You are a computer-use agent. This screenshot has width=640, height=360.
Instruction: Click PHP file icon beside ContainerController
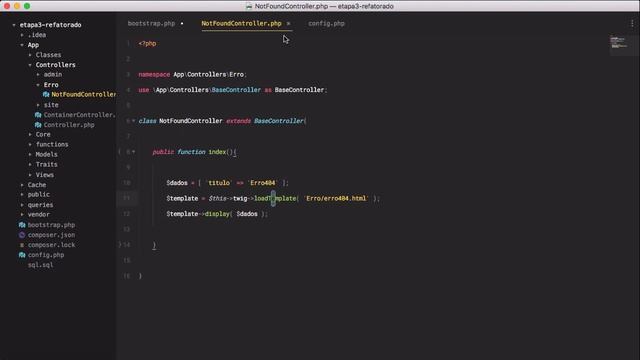click(38, 115)
